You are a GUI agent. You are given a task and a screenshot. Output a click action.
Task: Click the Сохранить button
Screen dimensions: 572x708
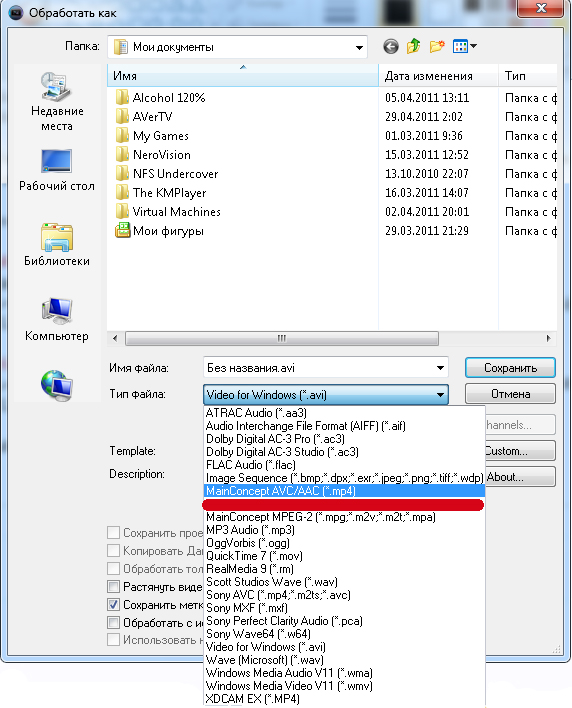coord(510,368)
